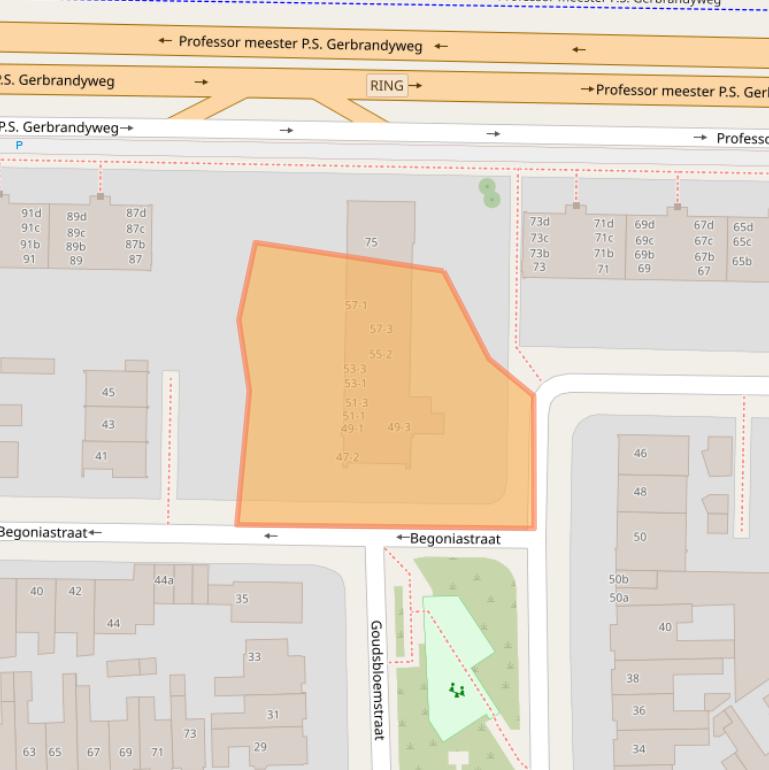This screenshot has height=770, width=769.
Task: Click the upper green tree marker near building 75
Action: (487, 186)
